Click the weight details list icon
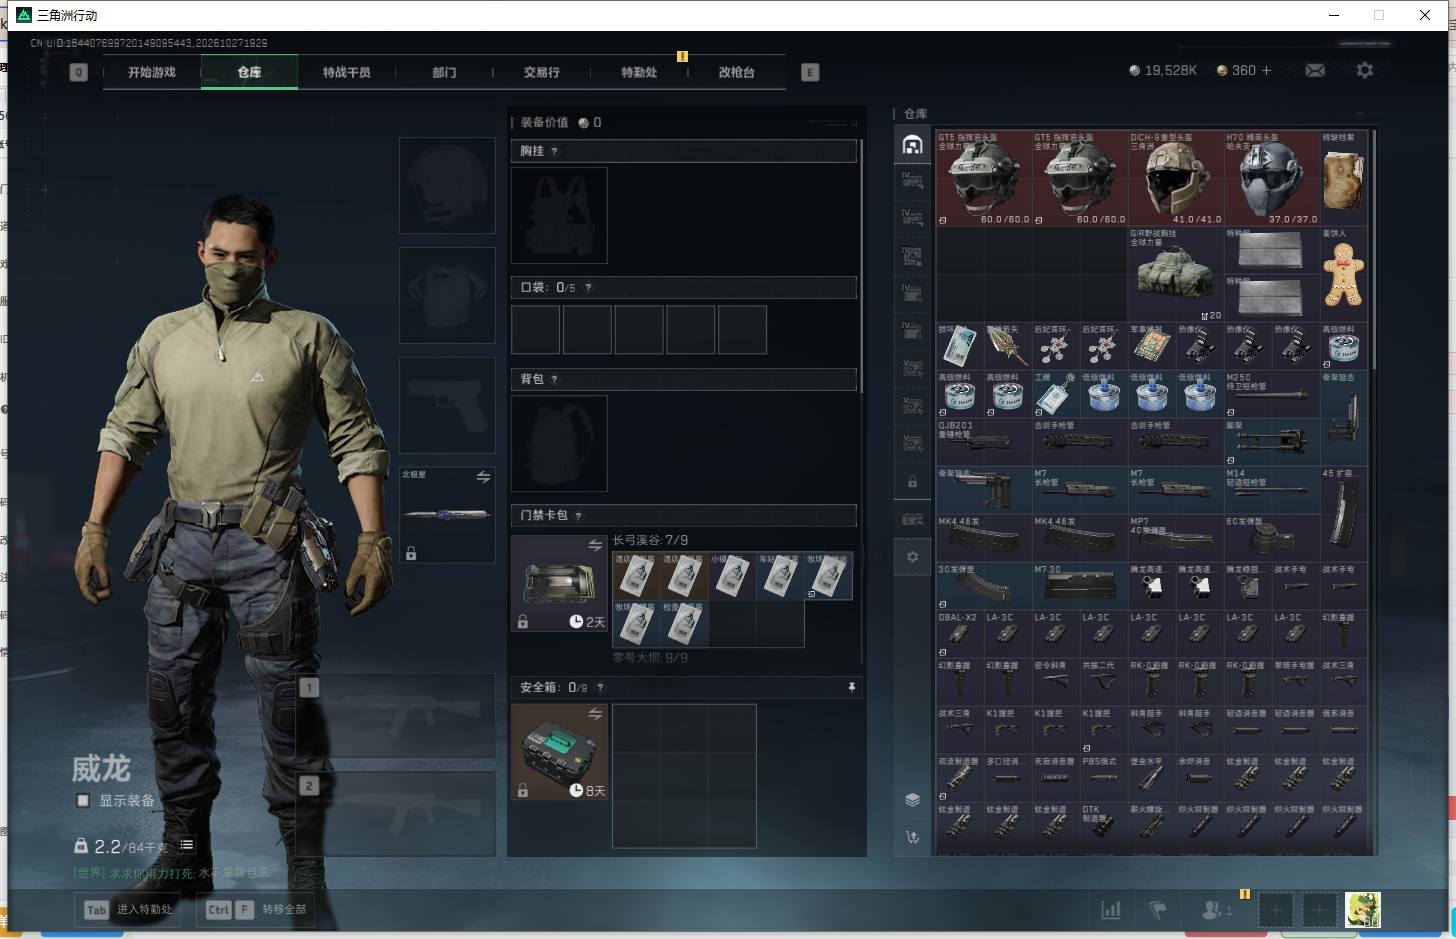This screenshot has width=1456, height=939. click(187, 845)
